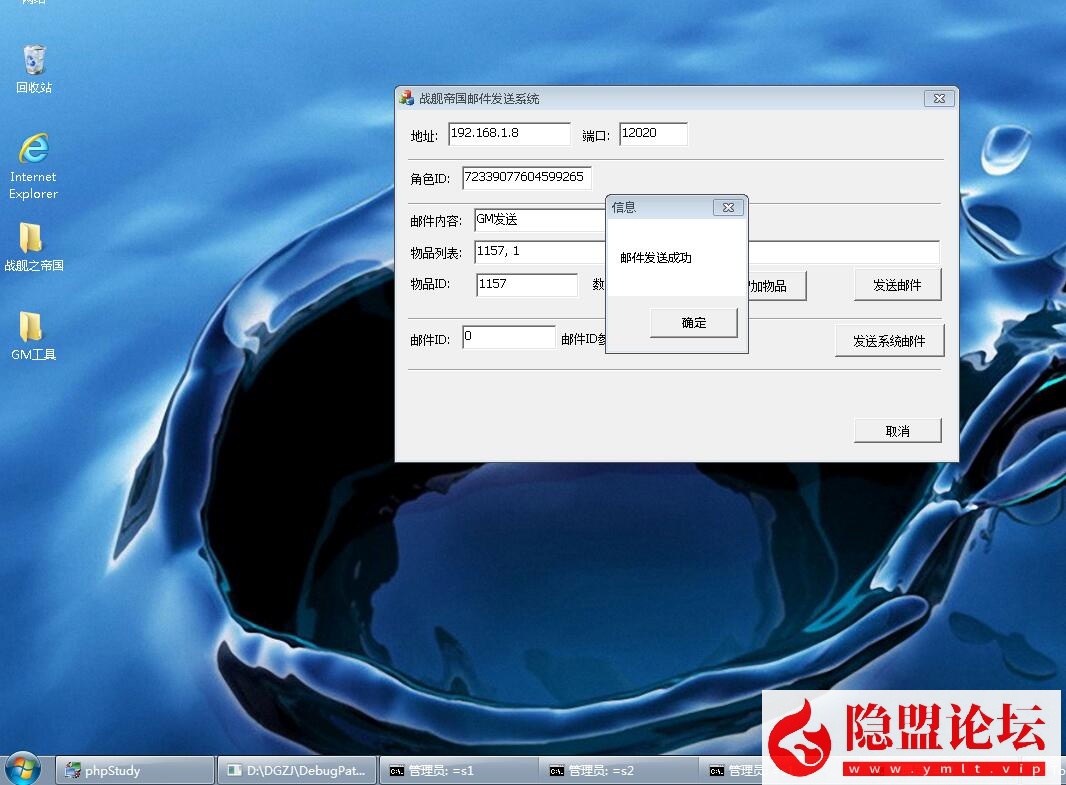Click the 发送系统邮件 button
The height and width of the screenshot is (785, 1066).
[x=889, y=341]
